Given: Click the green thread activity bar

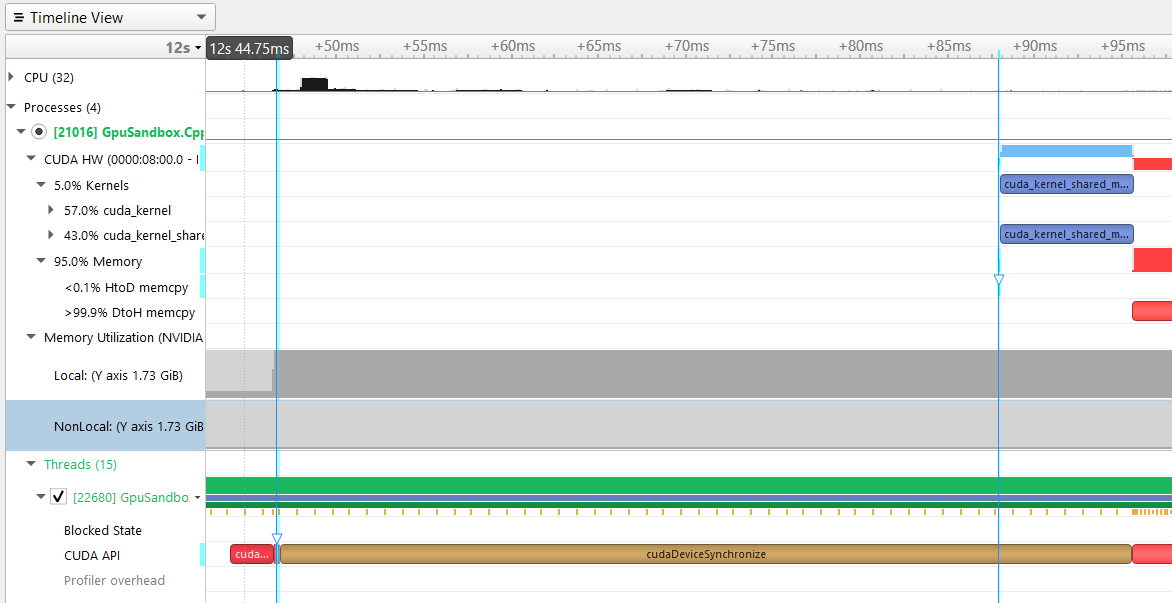Looking at the screenshot, I should point(688,485).
